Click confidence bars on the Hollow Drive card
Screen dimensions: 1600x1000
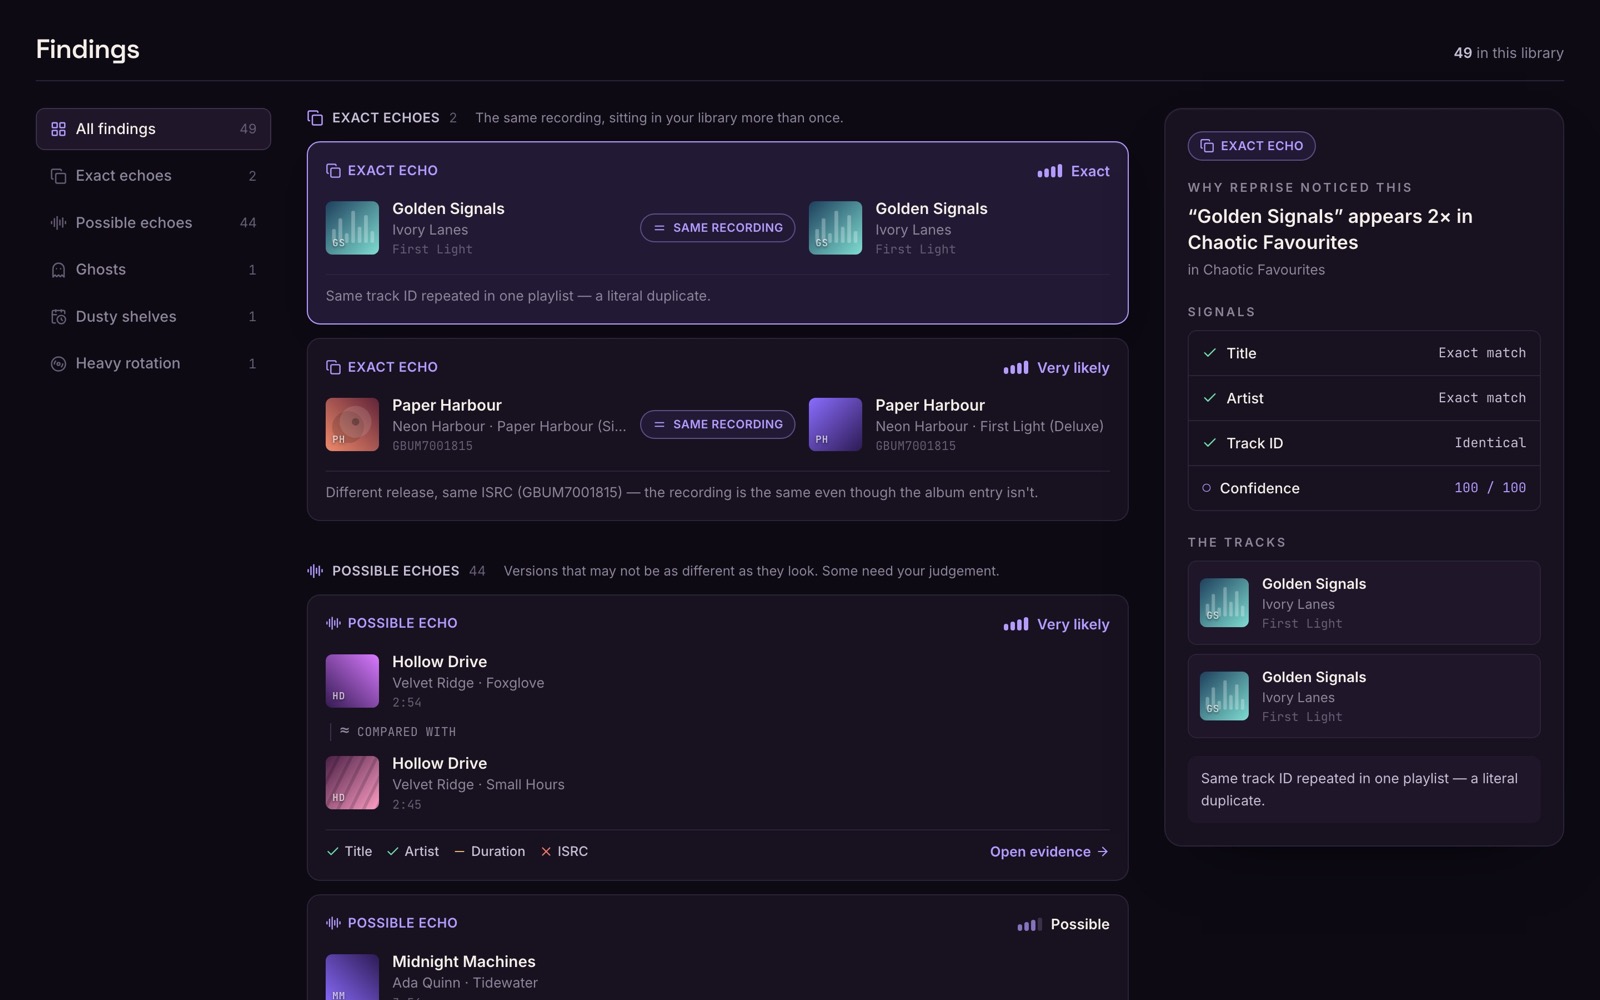(x=1016, y=624)
